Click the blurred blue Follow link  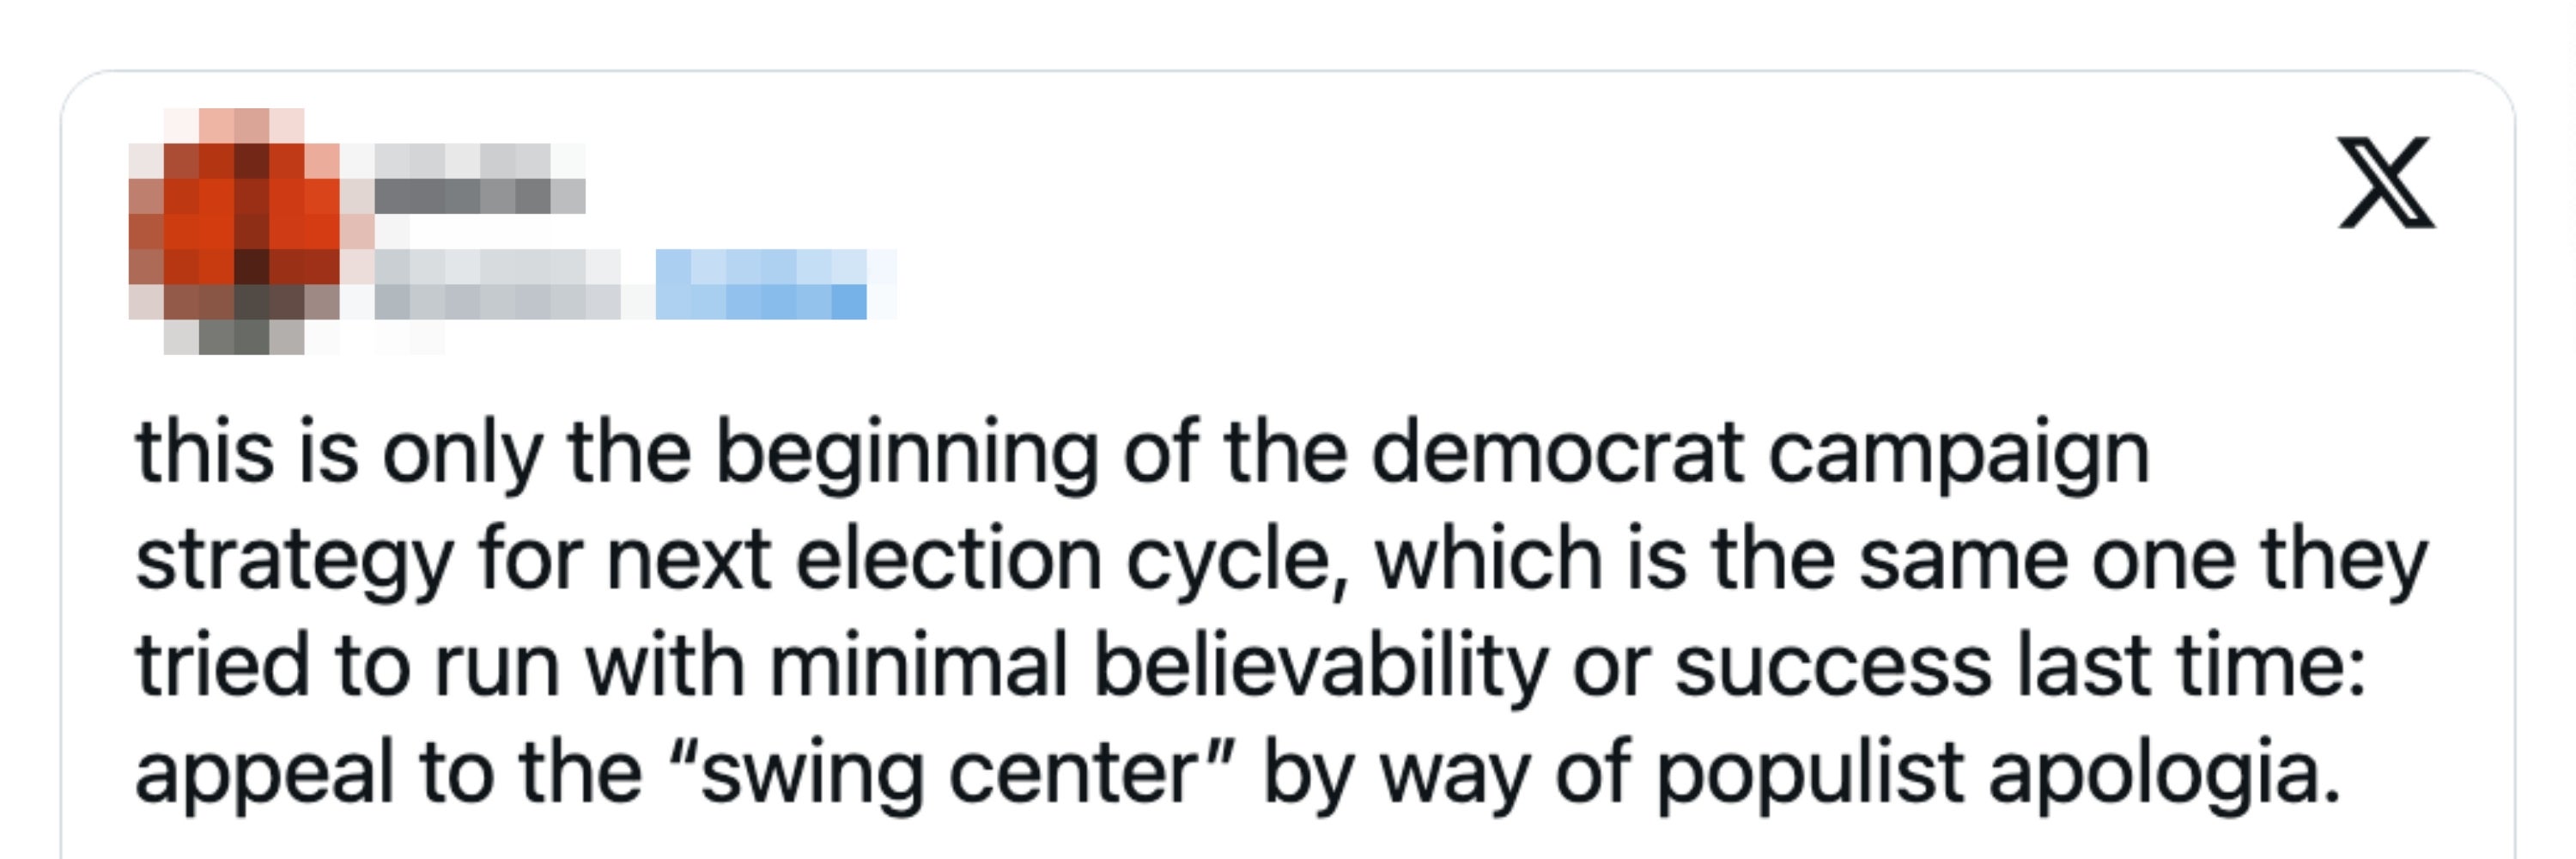pos(762,285)
